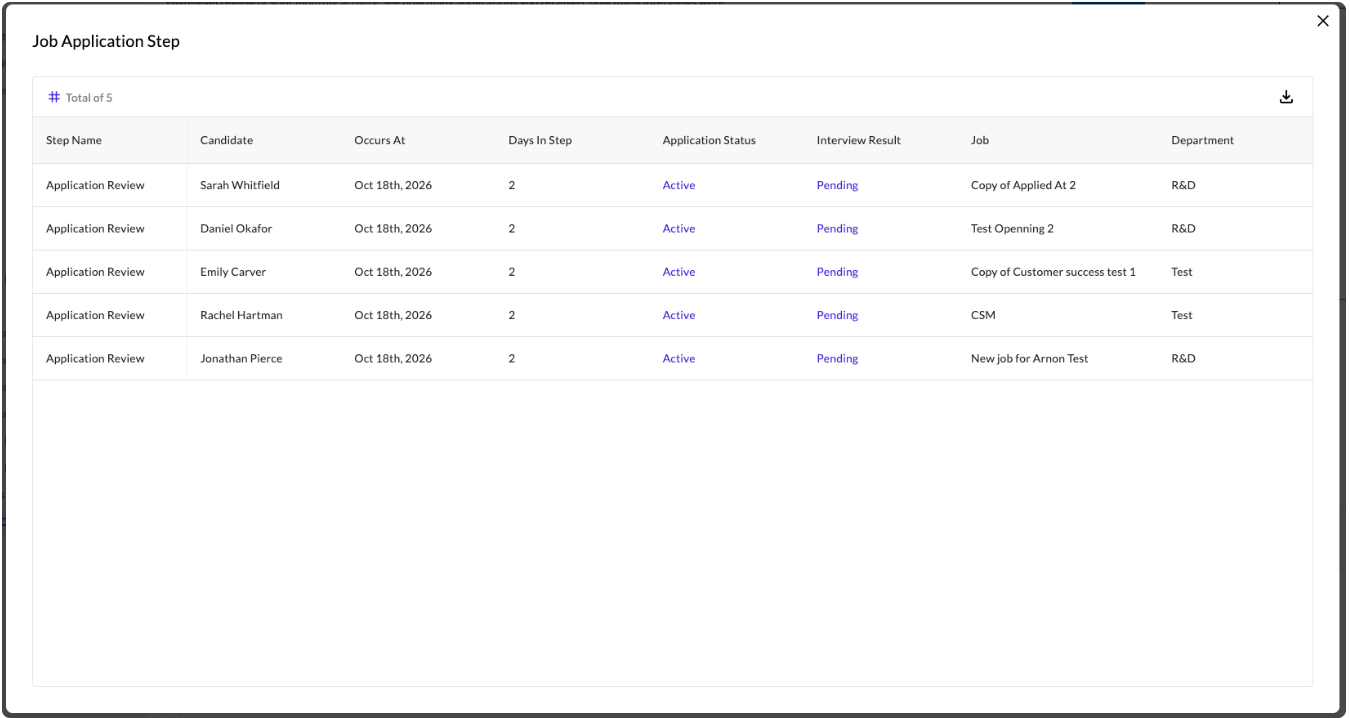Open Active status link for Daniel Okafor
This screenshot has height=718, width=1350.
click(x=678, y=228)
